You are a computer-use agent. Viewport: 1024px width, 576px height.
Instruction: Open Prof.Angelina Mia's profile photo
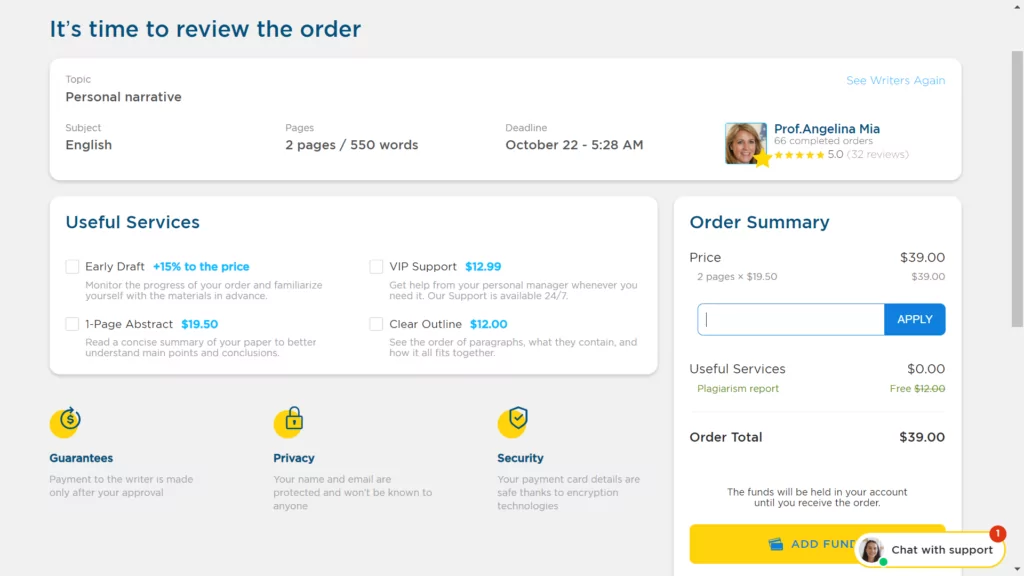745,143
